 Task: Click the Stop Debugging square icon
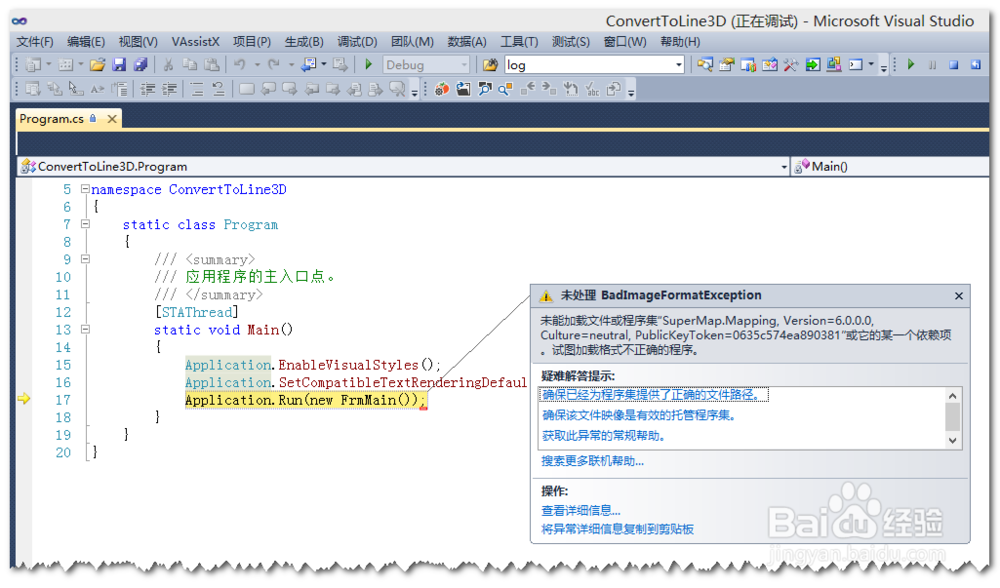pyautogui.click(x=953, y=65)
